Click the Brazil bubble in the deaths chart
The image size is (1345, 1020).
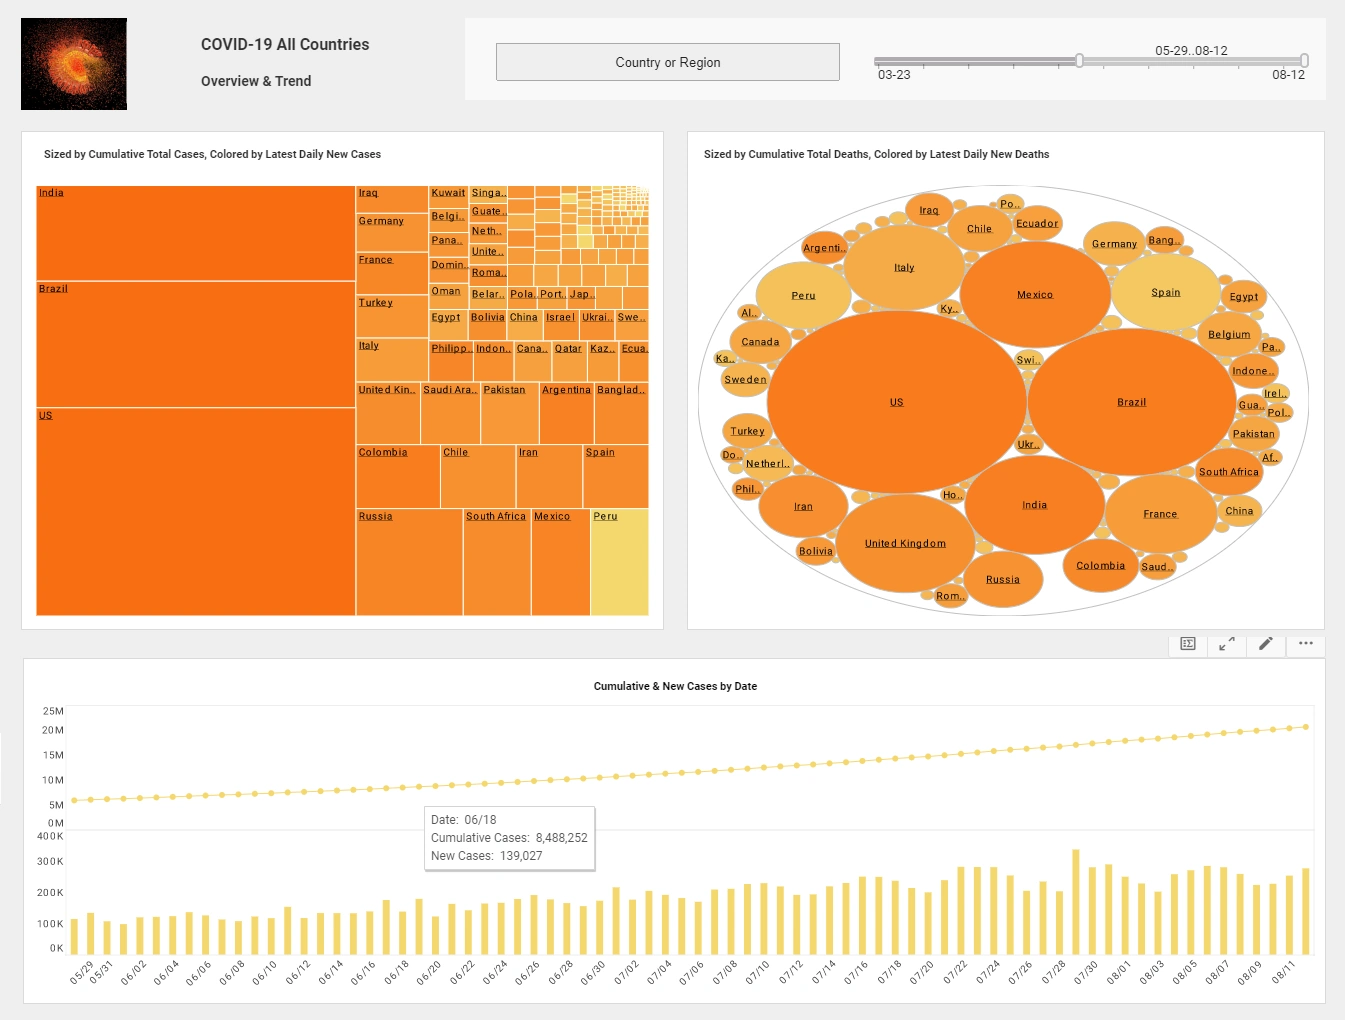[1131, 401]
